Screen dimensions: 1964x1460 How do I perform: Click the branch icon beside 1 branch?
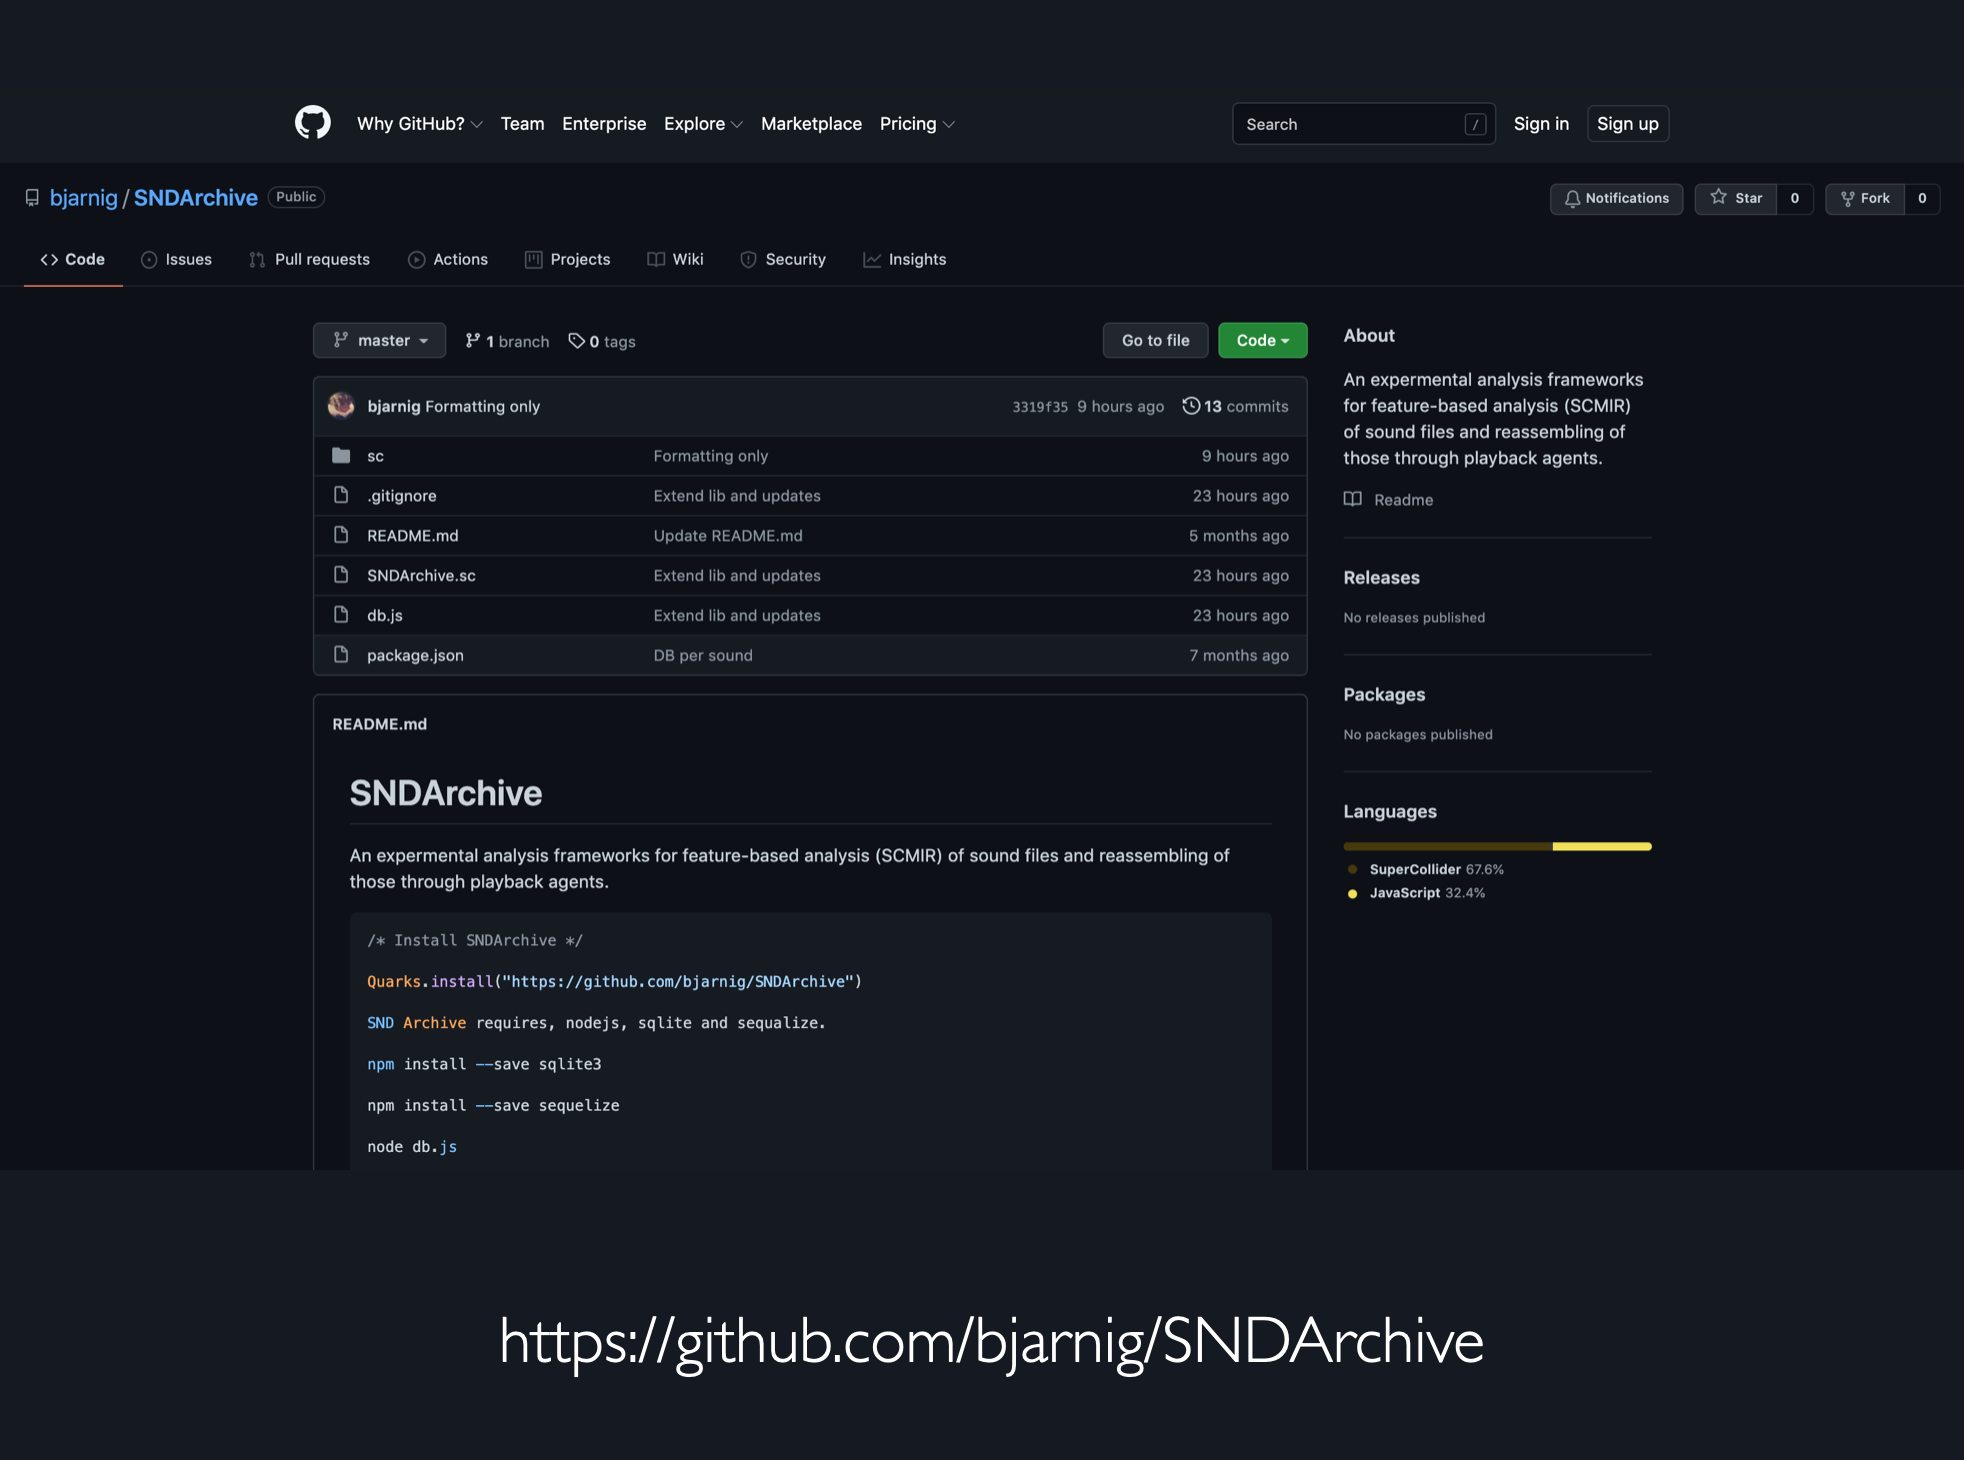point(472,341)
